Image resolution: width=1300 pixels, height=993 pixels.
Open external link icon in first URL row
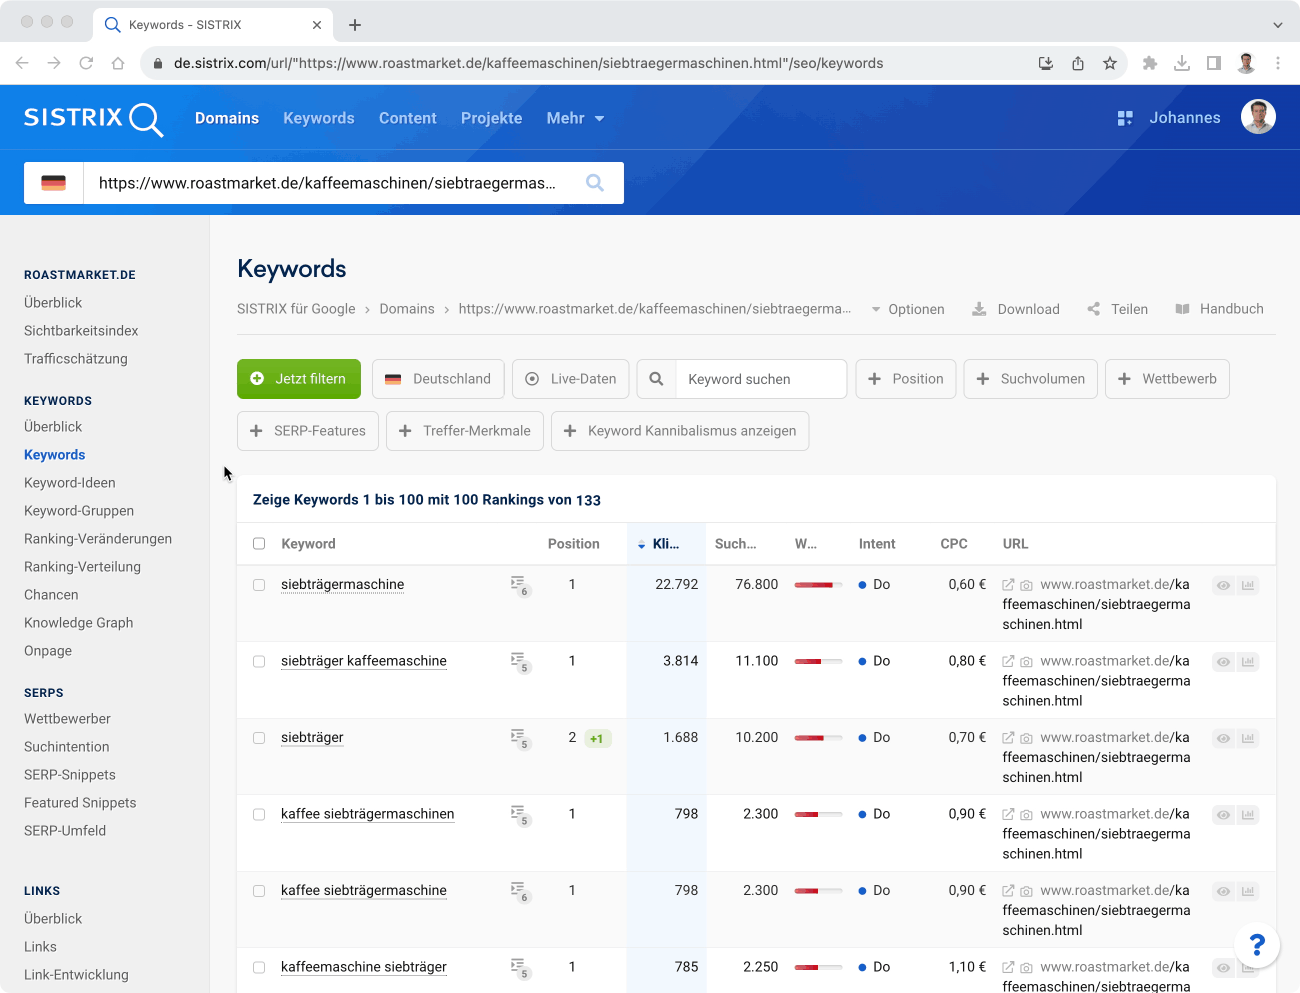(x=1008, y=585)
